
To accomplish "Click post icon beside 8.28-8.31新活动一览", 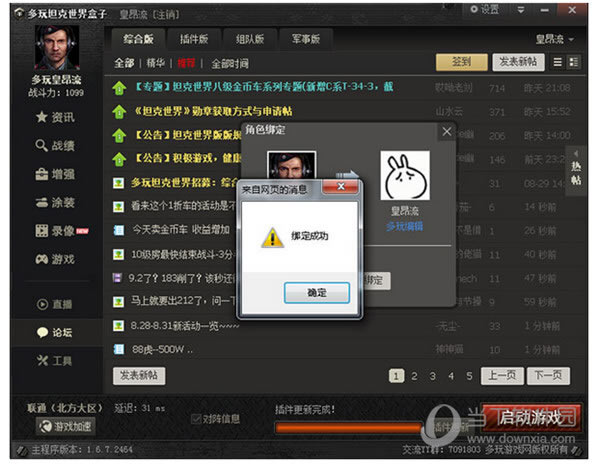I will point(118,326).
